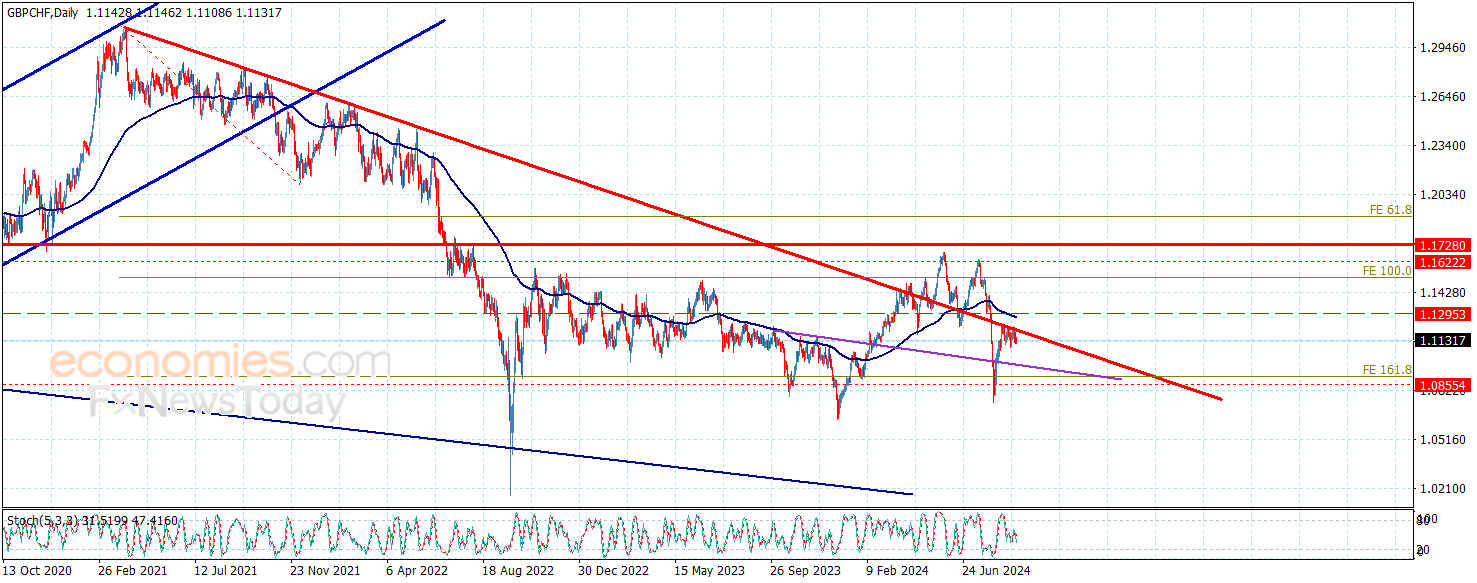Open the economies.com watermark link
The width and height of the screenshot is (1477, 583).
[x=220, y=362]
